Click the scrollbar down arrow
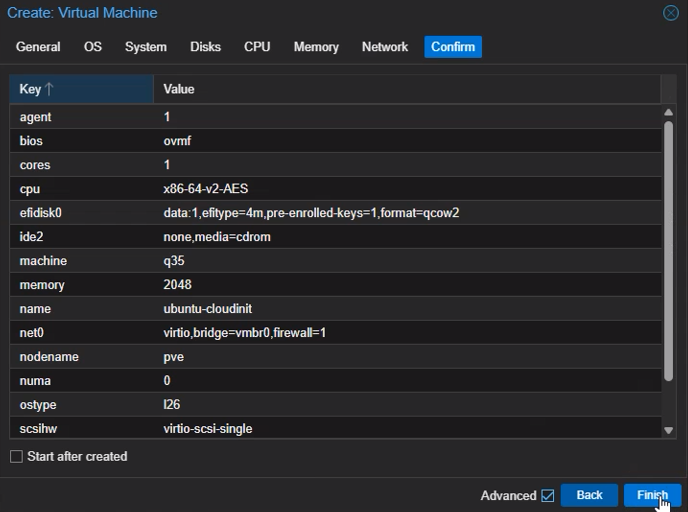This screenshot has width=688, height=512. click(x=669, y=430)
